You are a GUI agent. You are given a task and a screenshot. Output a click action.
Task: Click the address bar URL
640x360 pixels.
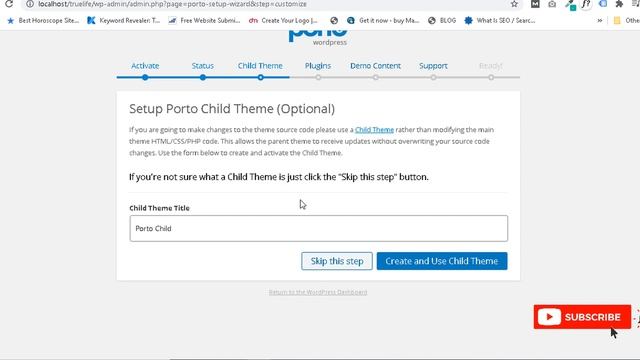click(172, 4)
